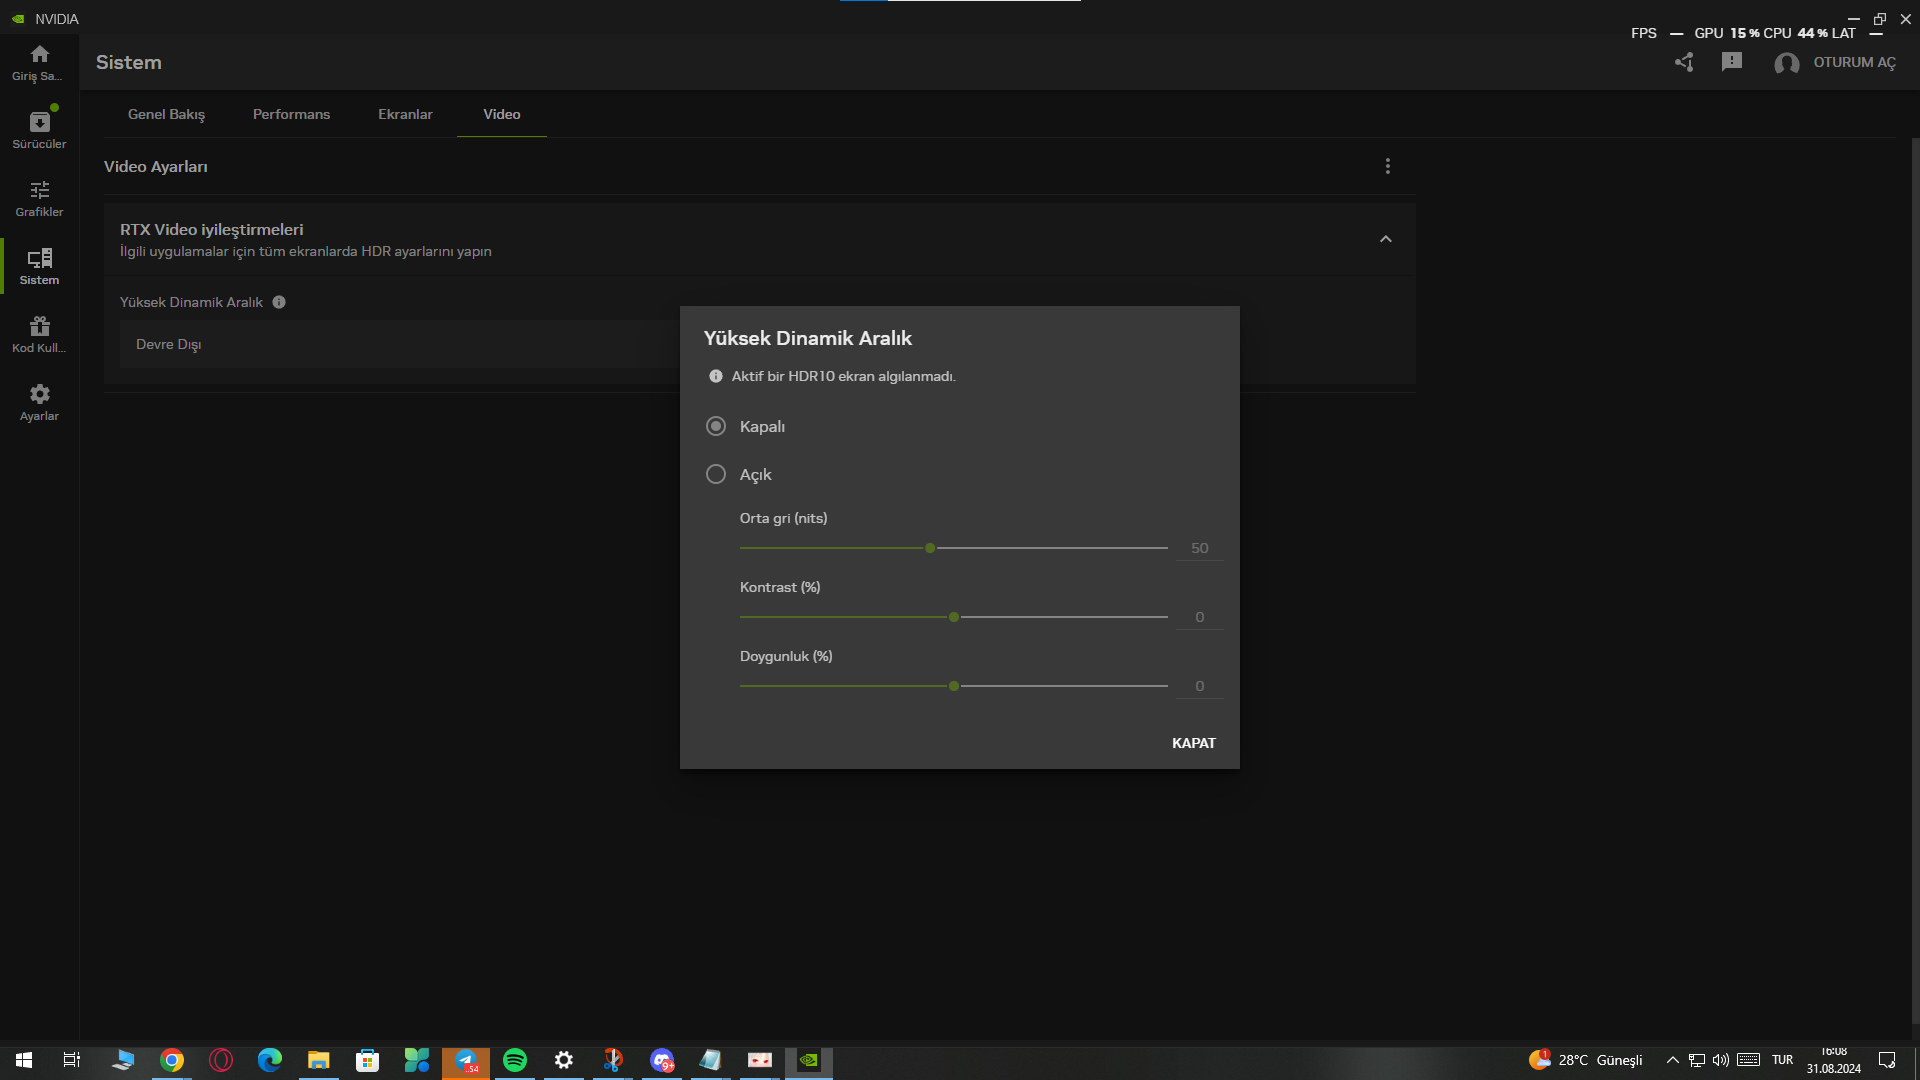Open Spotify from the taskbar
The image size is (1920, 1080).
coord(515,1060)
